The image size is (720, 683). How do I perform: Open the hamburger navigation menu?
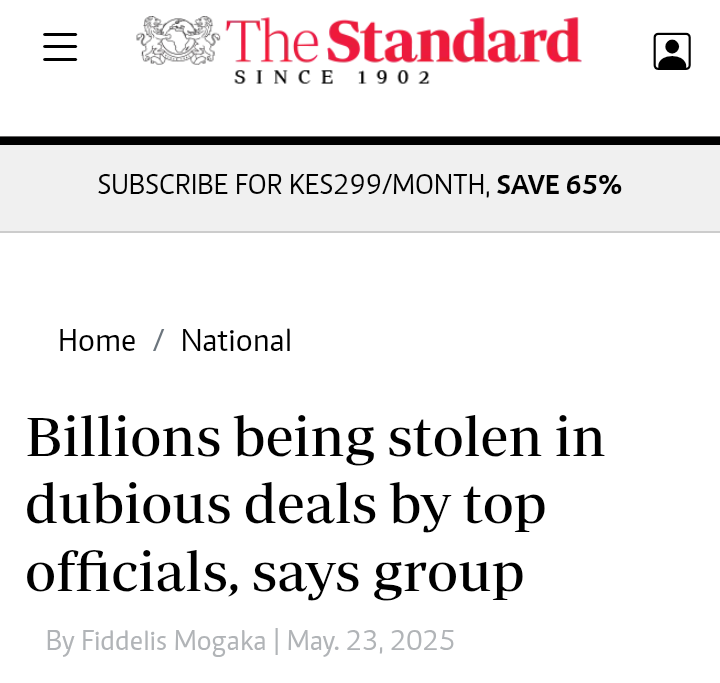[60, 47]
